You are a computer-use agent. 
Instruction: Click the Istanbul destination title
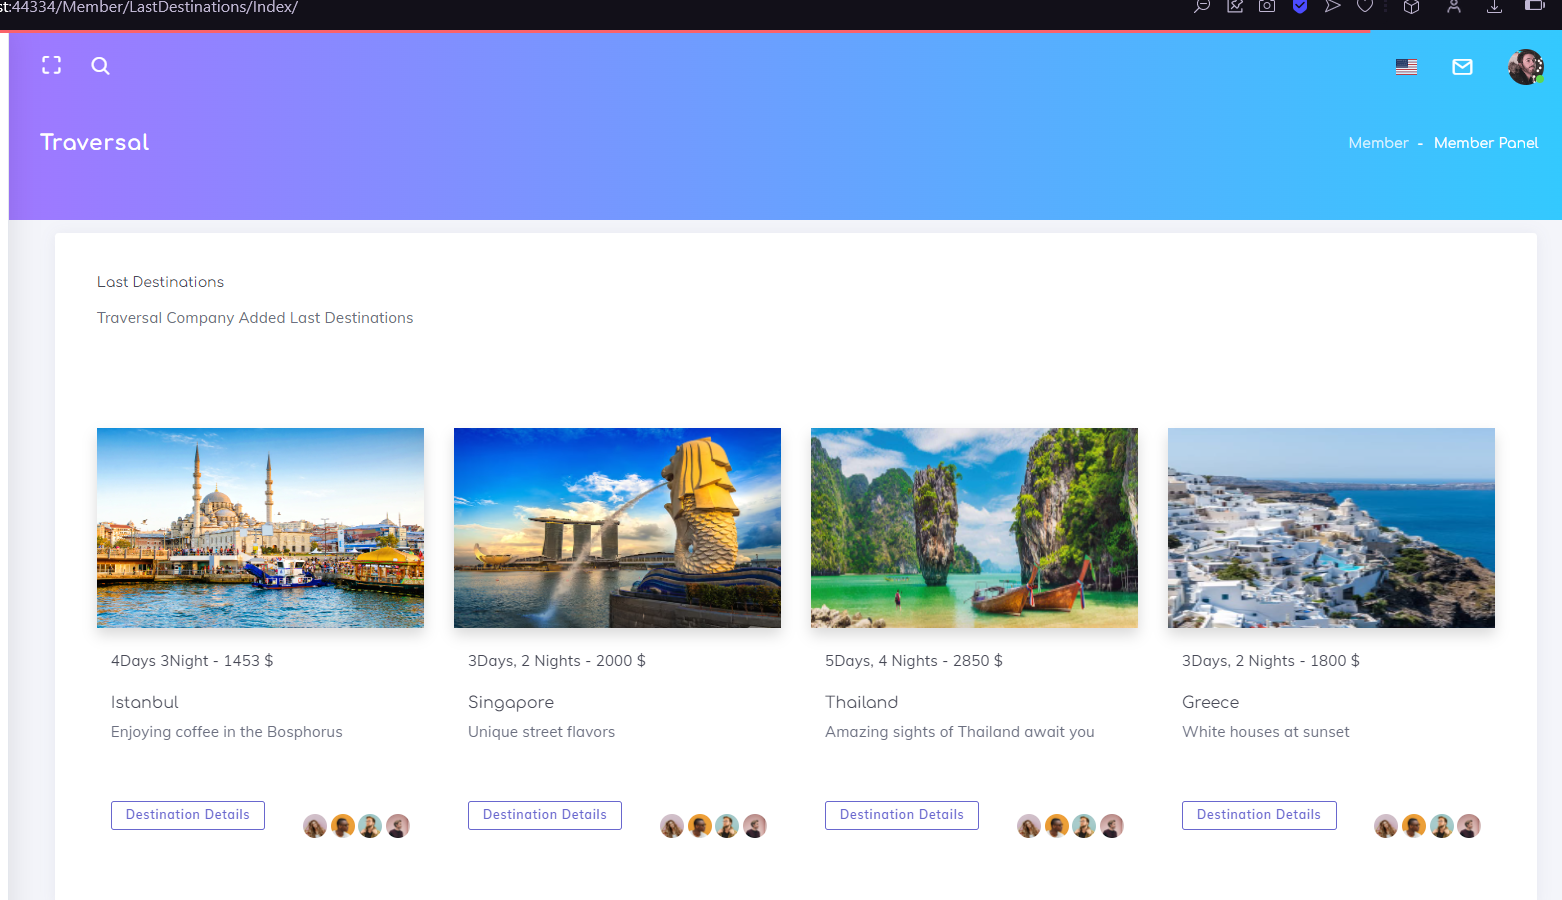145,702
